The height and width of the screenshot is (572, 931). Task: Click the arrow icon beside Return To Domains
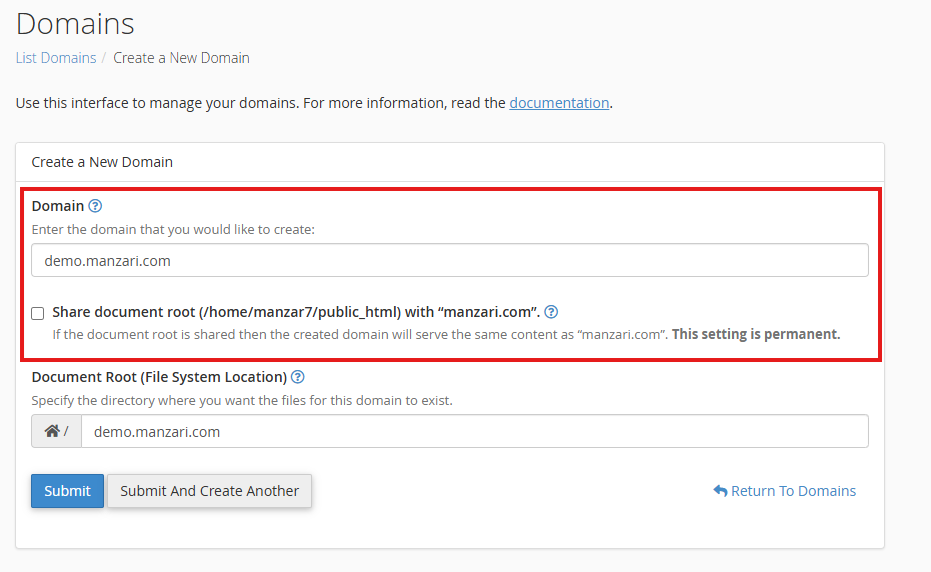click(x=720, y=491)
